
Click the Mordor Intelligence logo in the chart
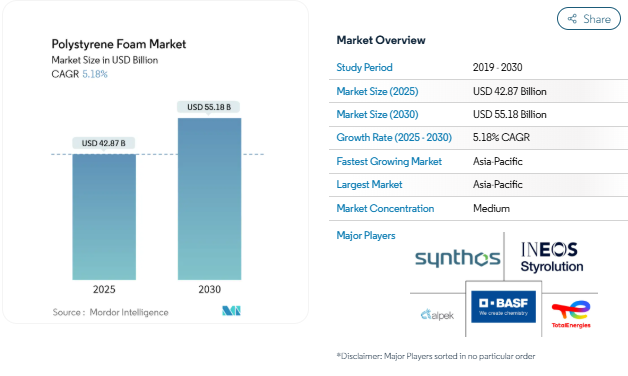[x=231, y=311]
